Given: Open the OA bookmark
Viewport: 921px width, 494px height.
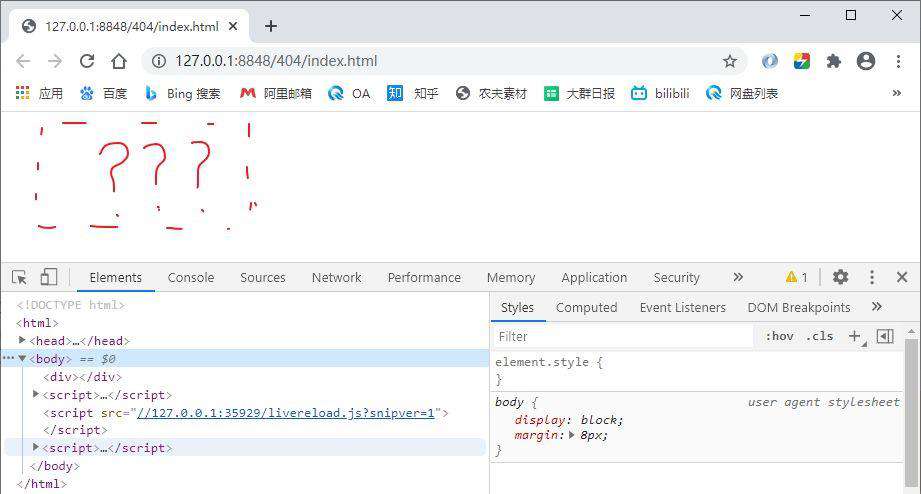Looking at the screenshot, I should coord(349,93).
